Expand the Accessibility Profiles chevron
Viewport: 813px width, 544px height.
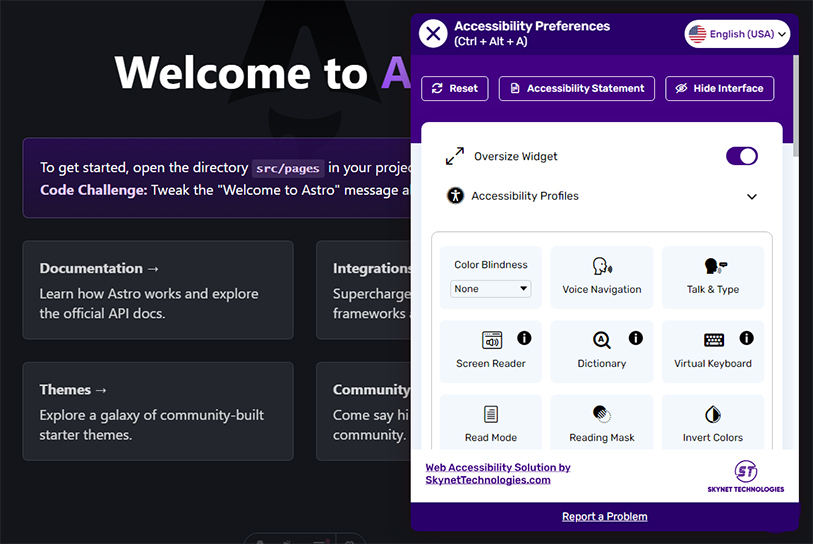coord(751,197)
